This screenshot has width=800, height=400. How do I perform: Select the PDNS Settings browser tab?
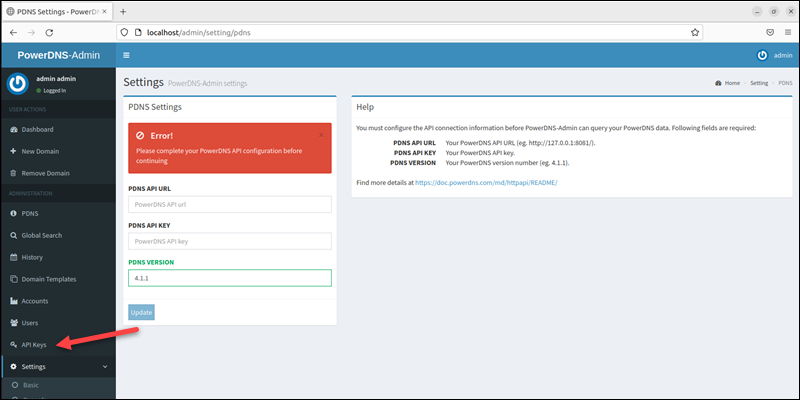pos(57,12)
